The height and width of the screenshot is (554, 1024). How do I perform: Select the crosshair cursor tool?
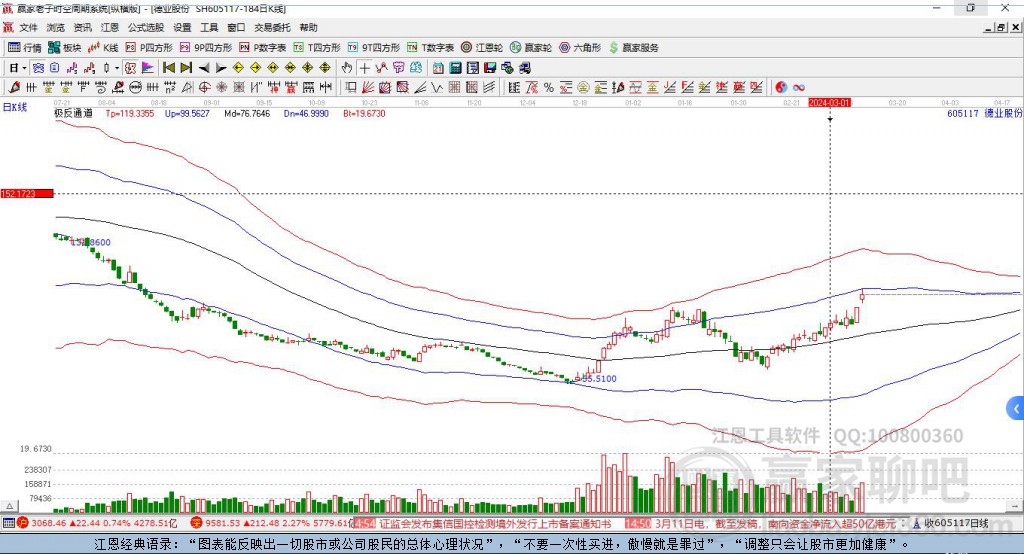point(365,68)
